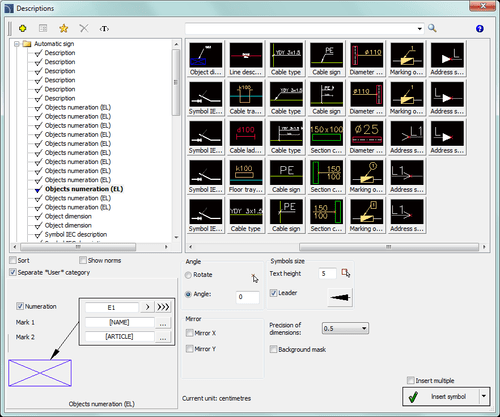Screen dimensions: 500x417
Task: Collapse the Automatic sign tree folder
Action: click(17, 44)
